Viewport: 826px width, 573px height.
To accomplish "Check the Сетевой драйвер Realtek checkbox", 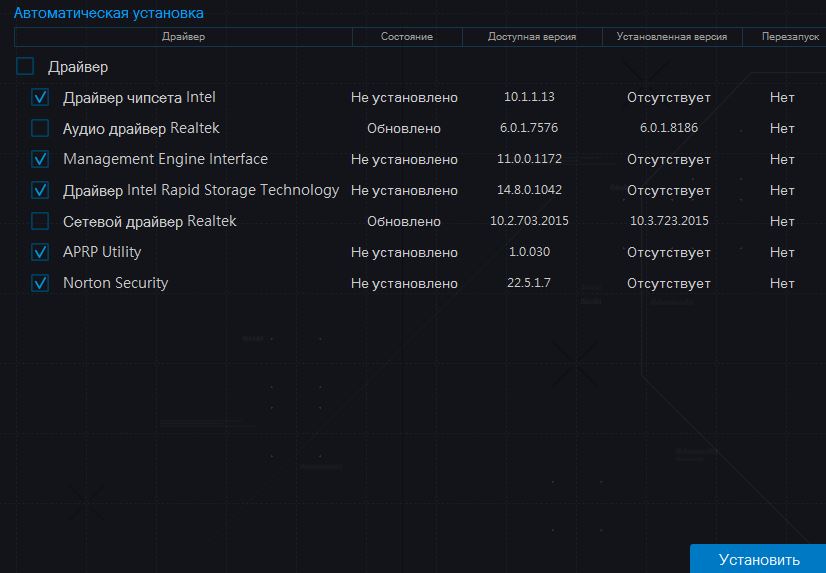I will (40, 221).
